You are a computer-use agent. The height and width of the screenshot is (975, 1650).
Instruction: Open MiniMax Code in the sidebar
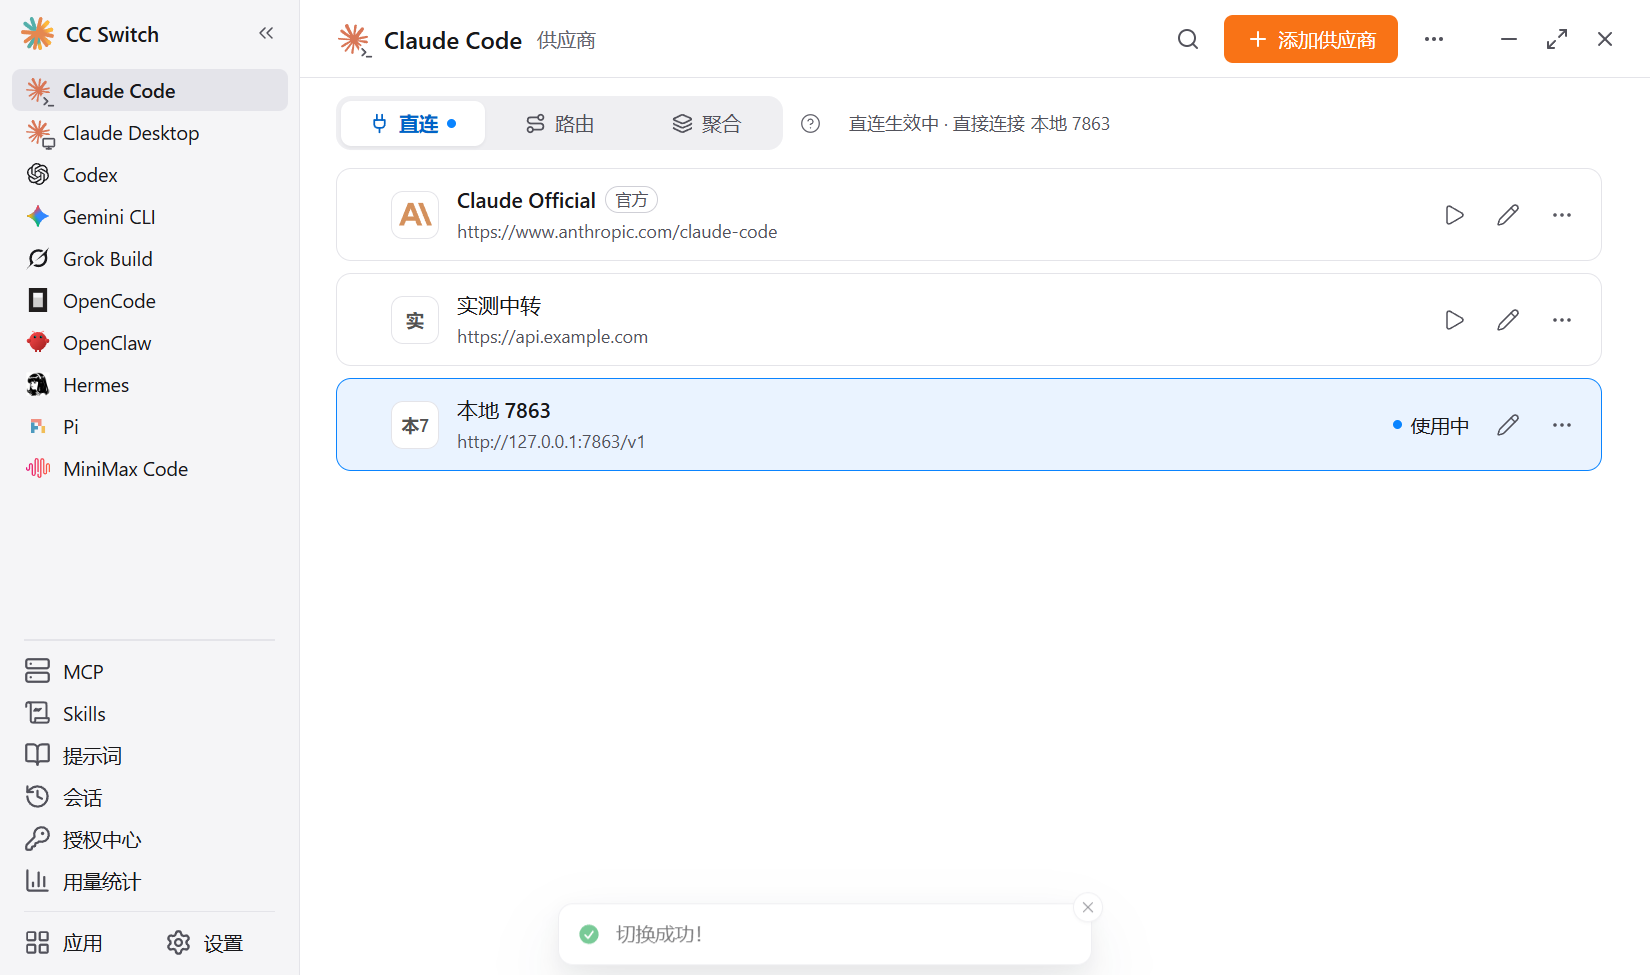coord(150,469)
